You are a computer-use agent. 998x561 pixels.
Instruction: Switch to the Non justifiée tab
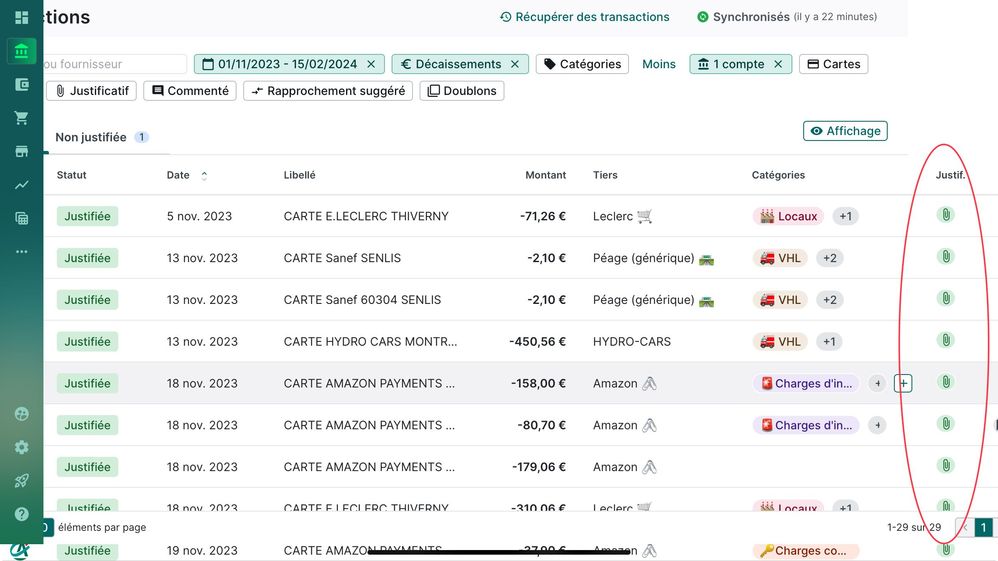(x=91, y=137)
